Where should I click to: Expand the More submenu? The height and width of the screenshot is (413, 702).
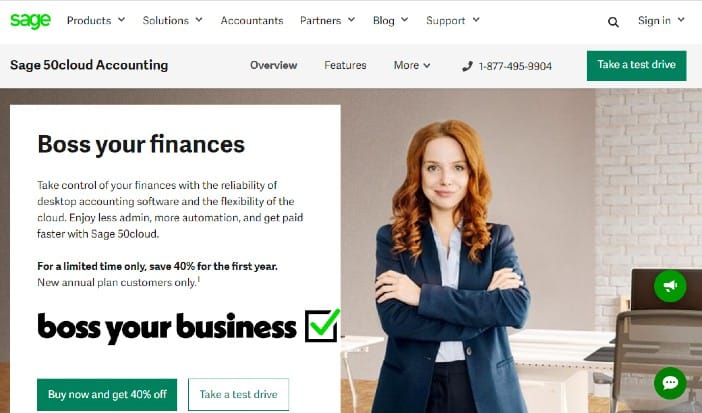412,65
